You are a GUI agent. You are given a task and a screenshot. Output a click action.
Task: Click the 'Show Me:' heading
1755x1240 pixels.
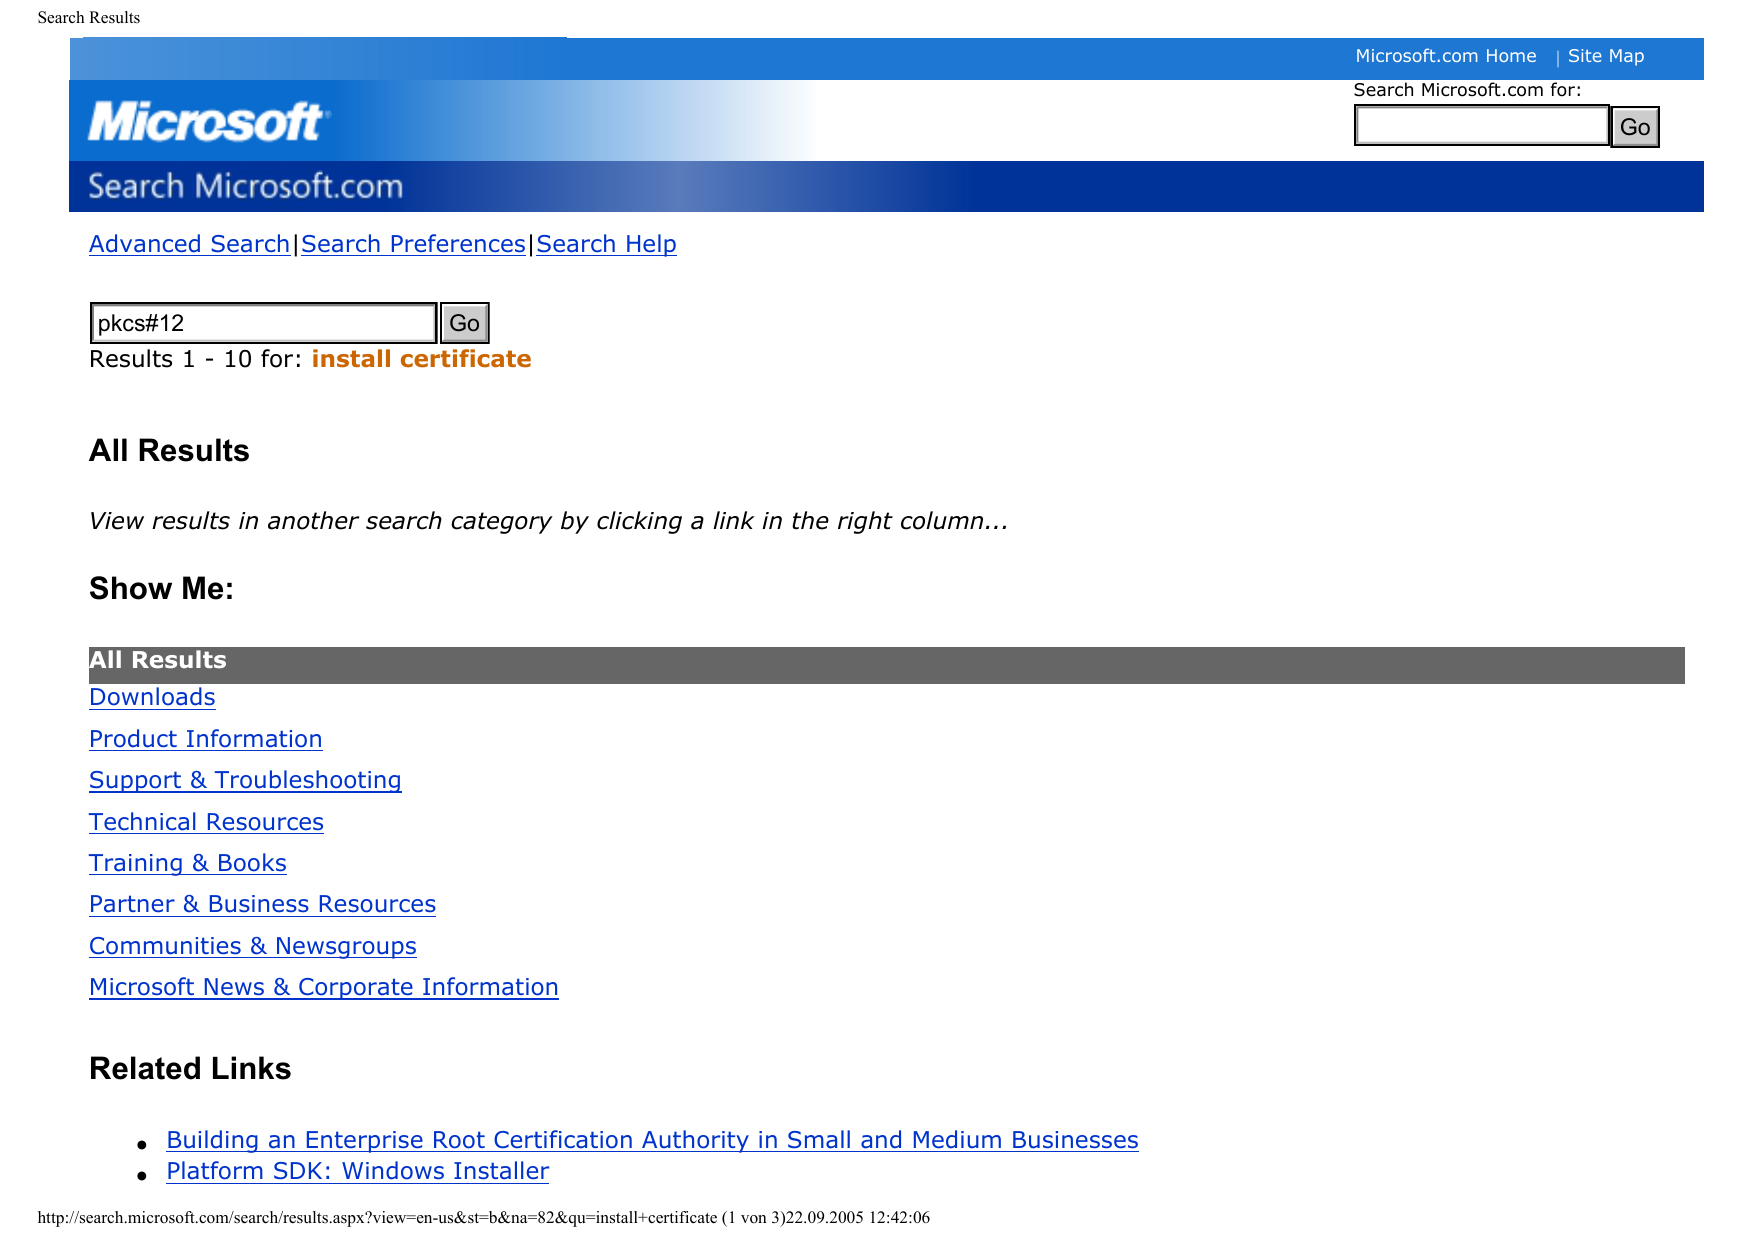[161, 589]
